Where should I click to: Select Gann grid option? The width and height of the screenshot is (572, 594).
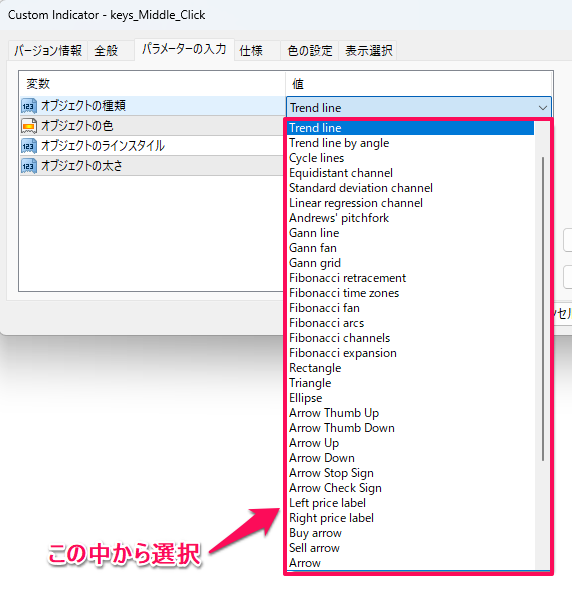[410, 263]
